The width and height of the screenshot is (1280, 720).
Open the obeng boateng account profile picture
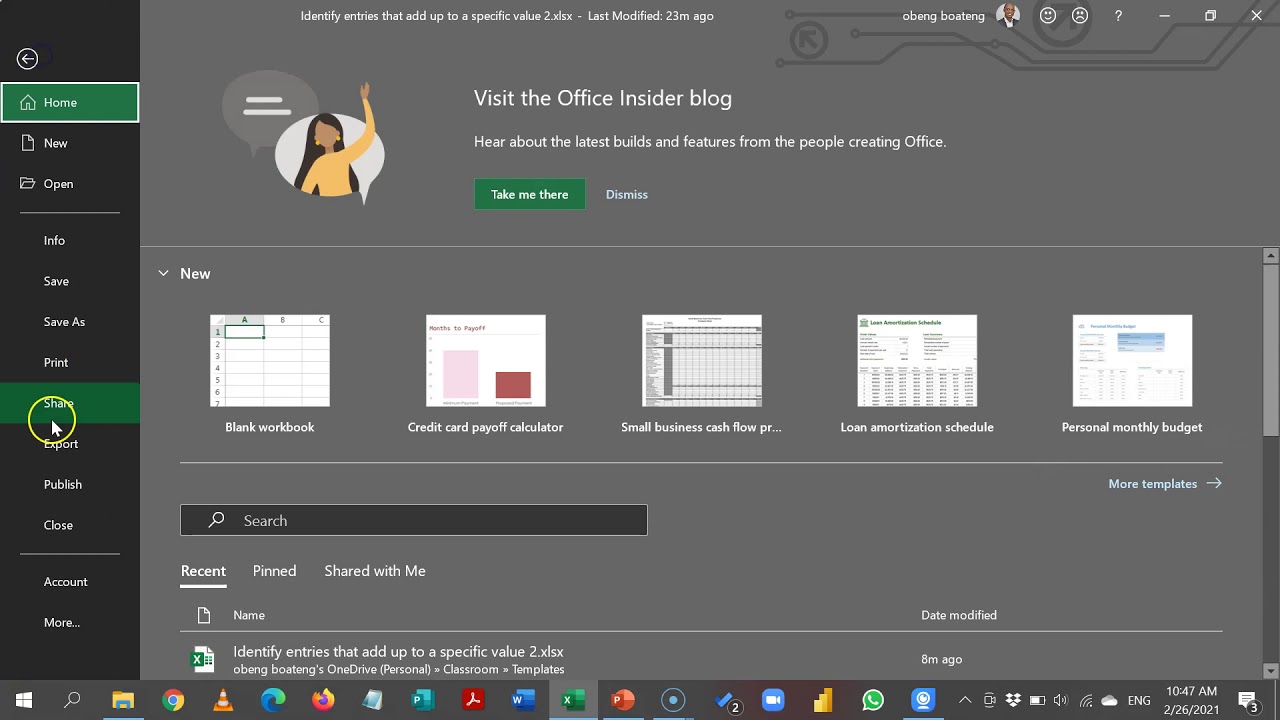[1008, 16]
